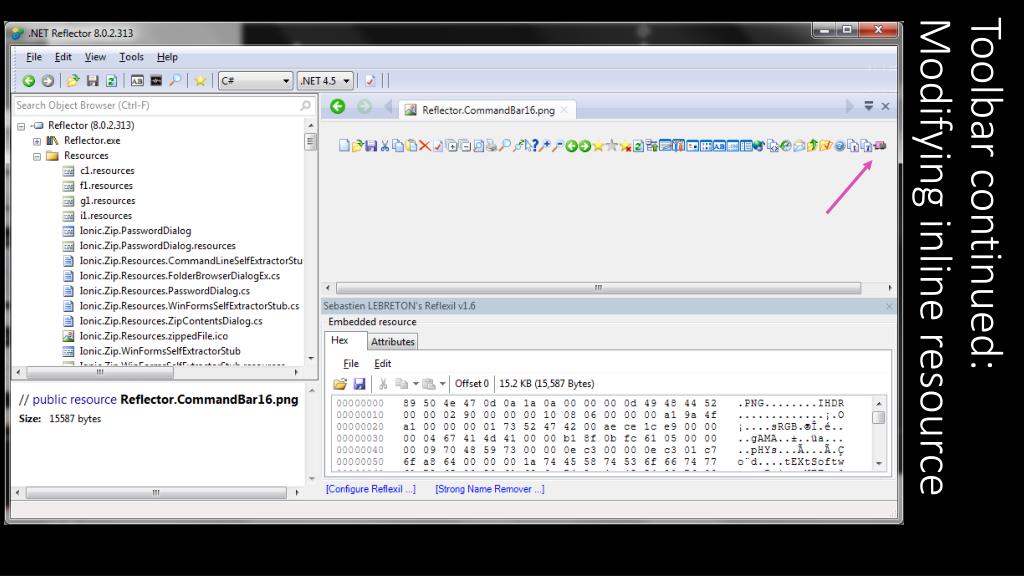Open the hex editor Edit menu
1024x576 pixels.
[383, 364]
